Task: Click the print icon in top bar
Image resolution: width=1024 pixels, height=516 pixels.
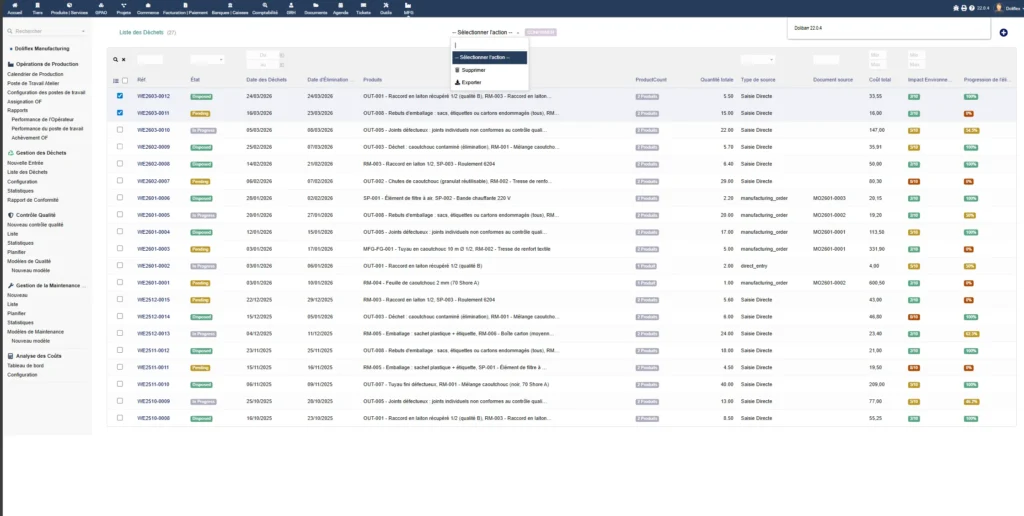Action: point(963,8)
